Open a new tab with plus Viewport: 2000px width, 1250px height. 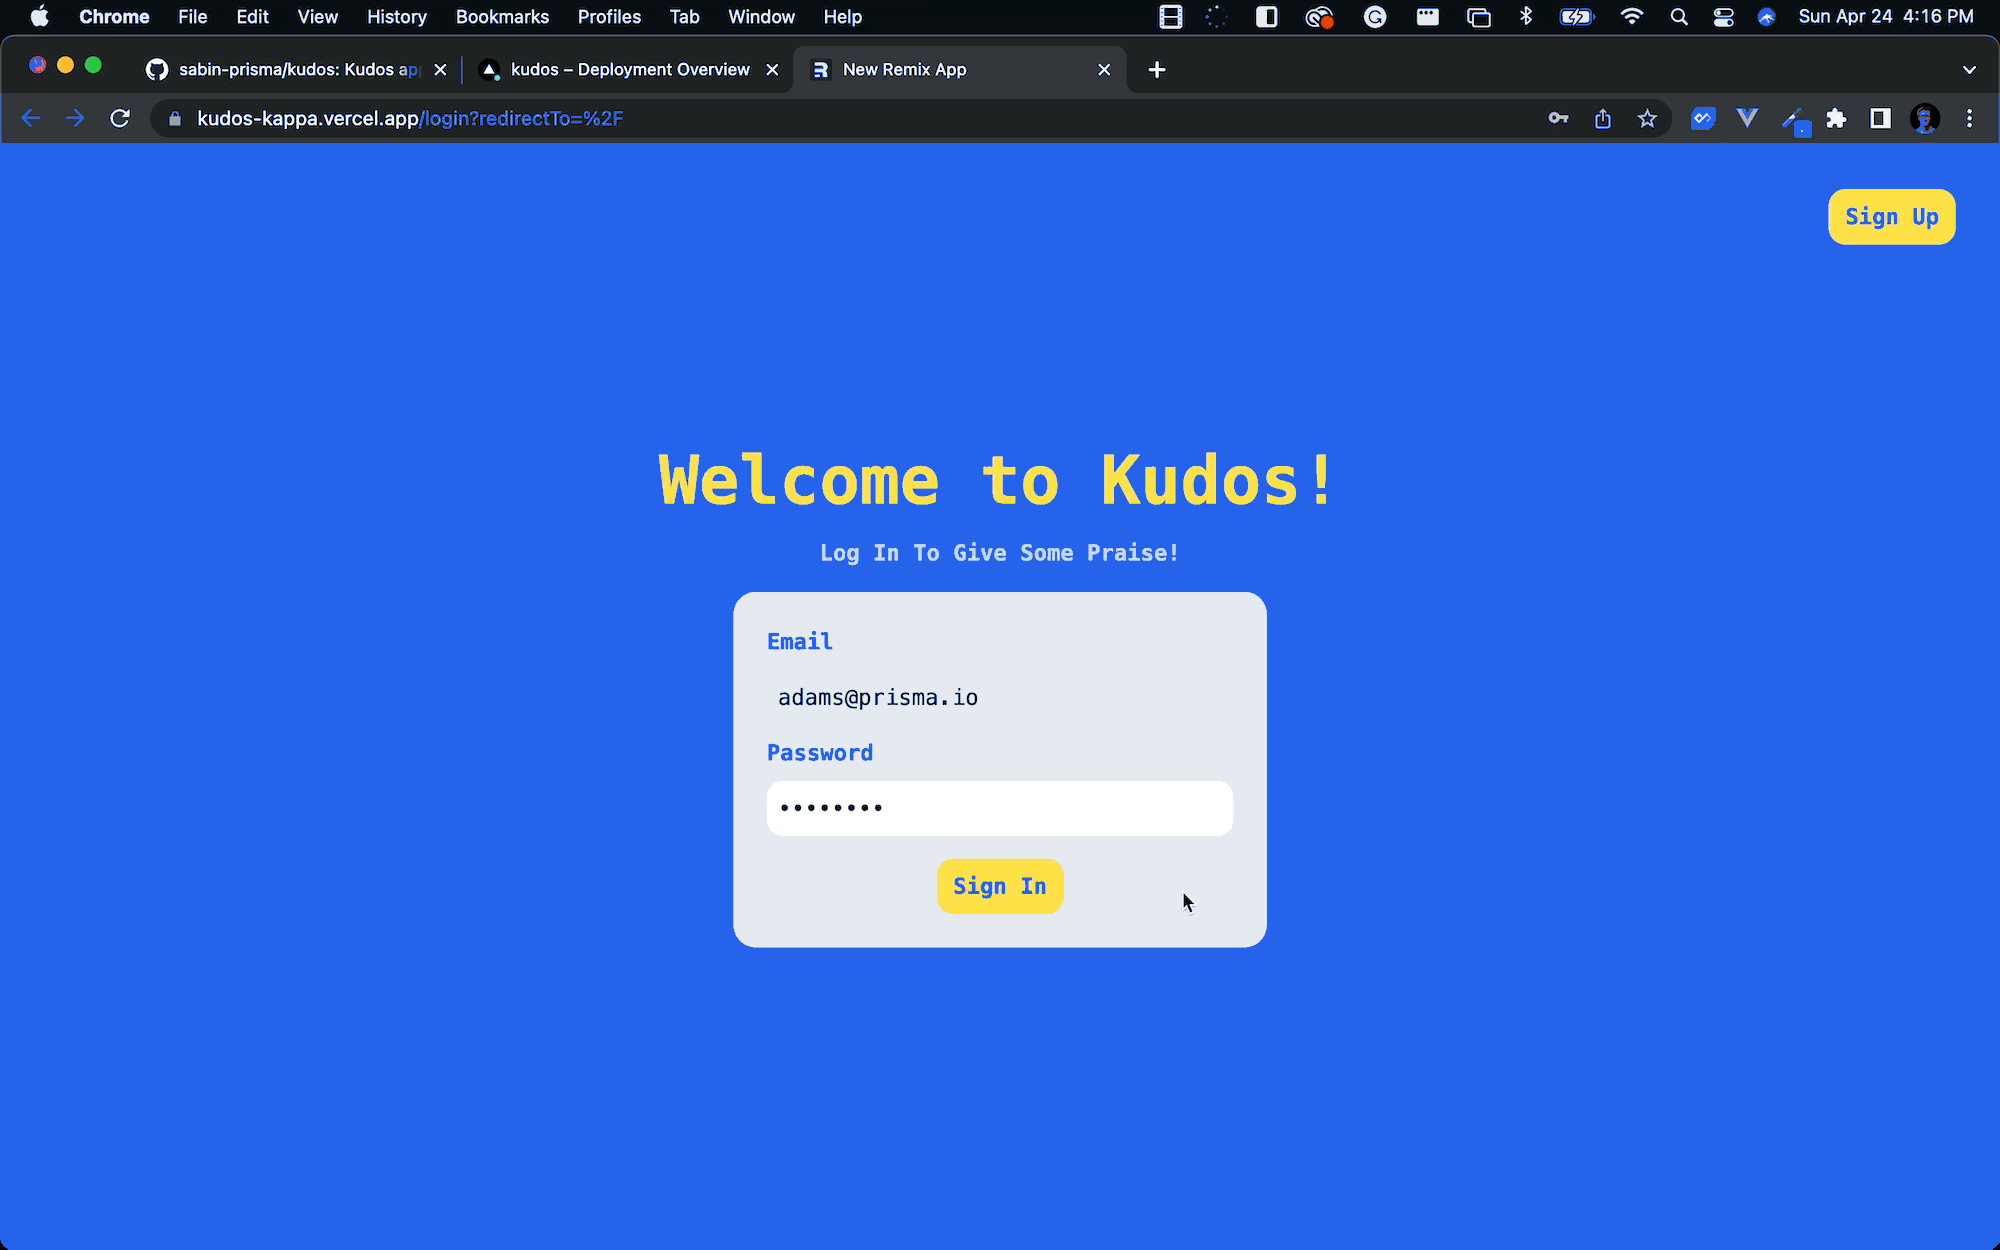point(1157,70)
